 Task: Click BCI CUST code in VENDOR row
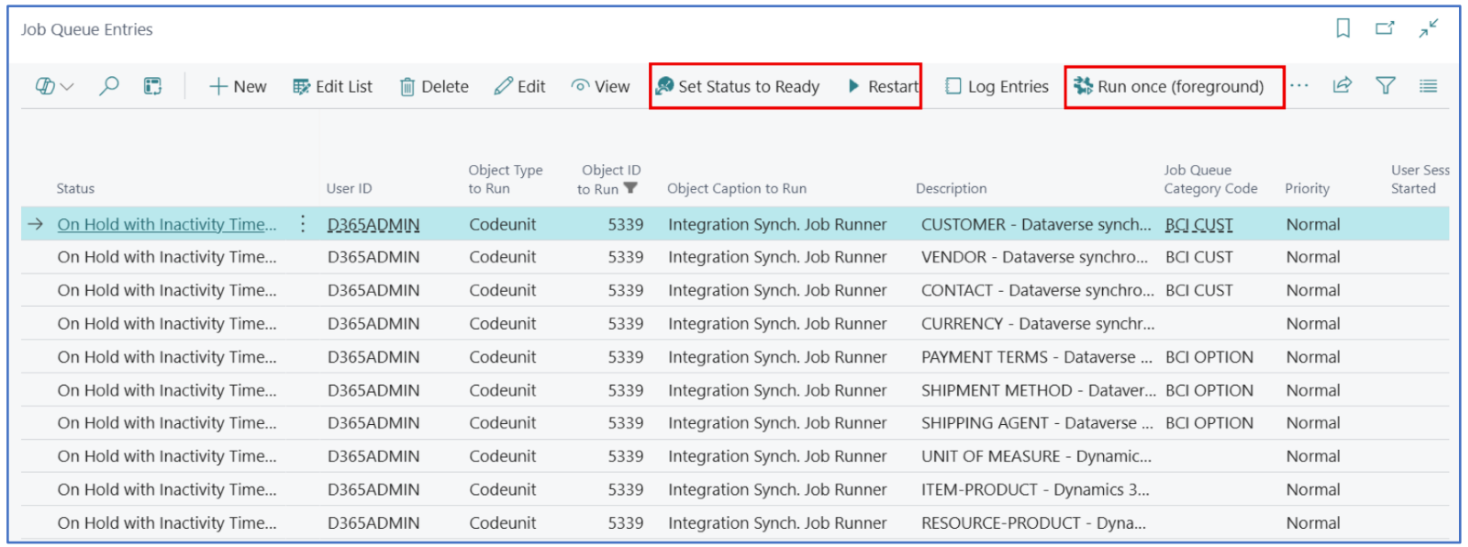[1199, 257]
